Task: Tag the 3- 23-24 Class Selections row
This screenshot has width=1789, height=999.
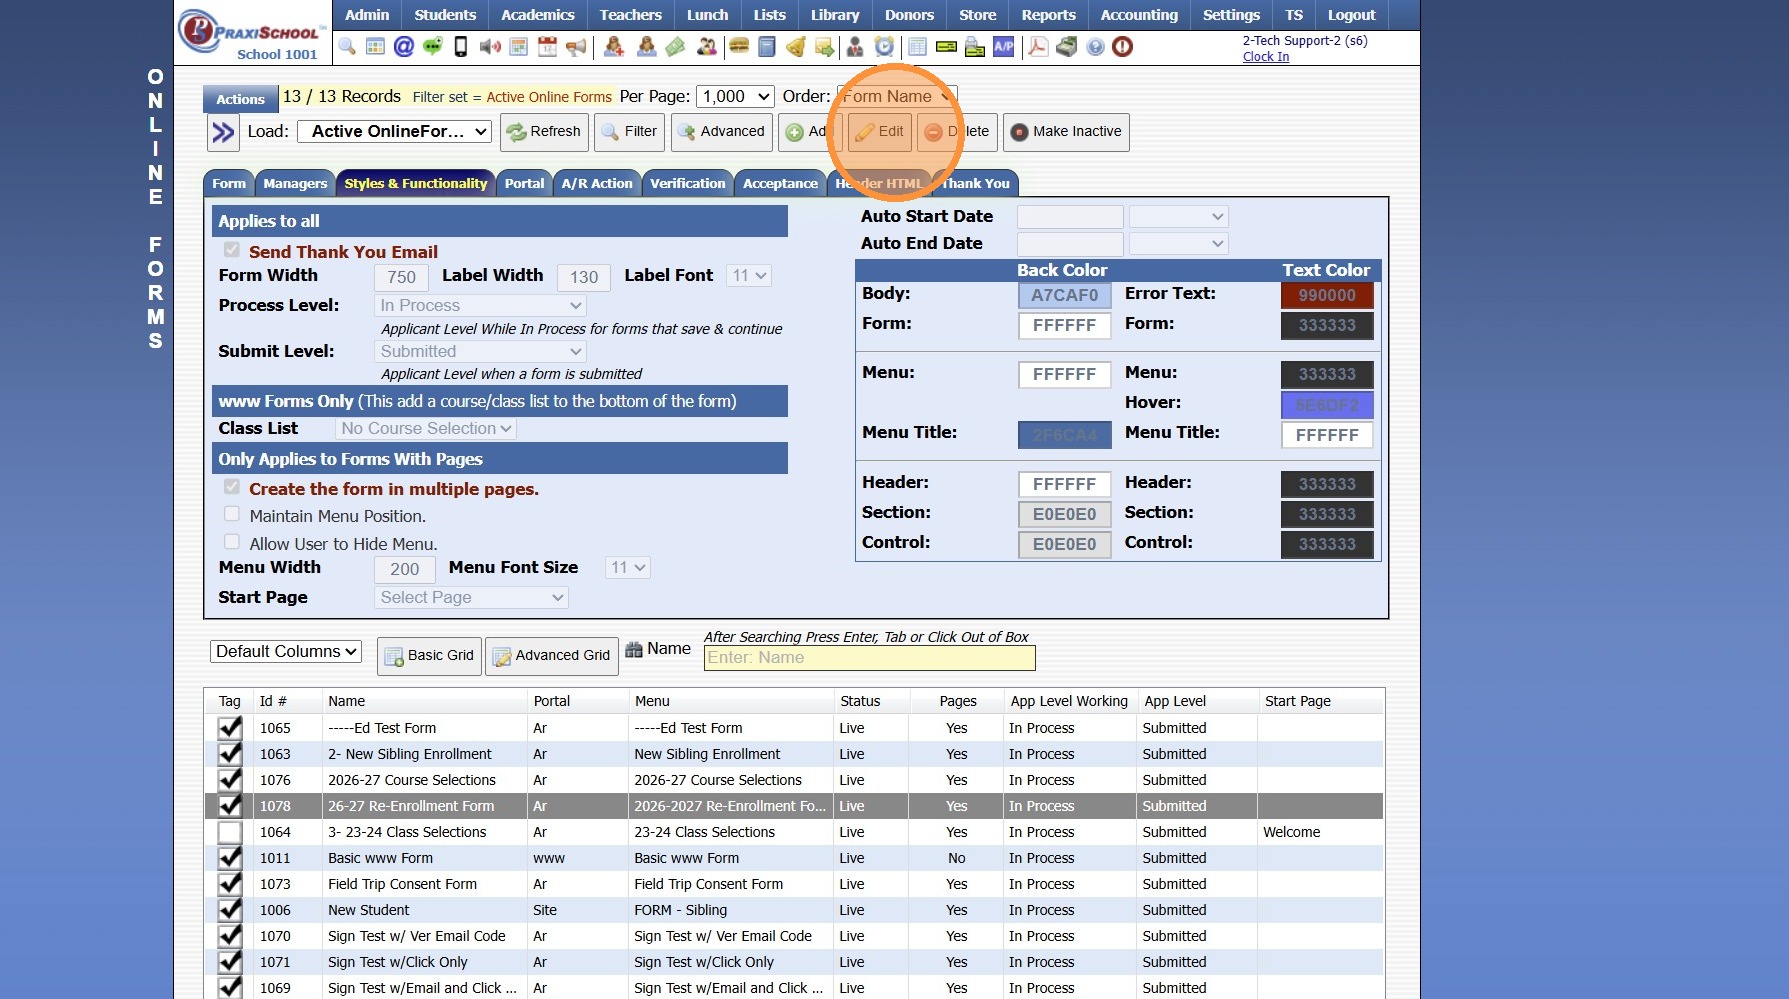Action: coord(230,832)
